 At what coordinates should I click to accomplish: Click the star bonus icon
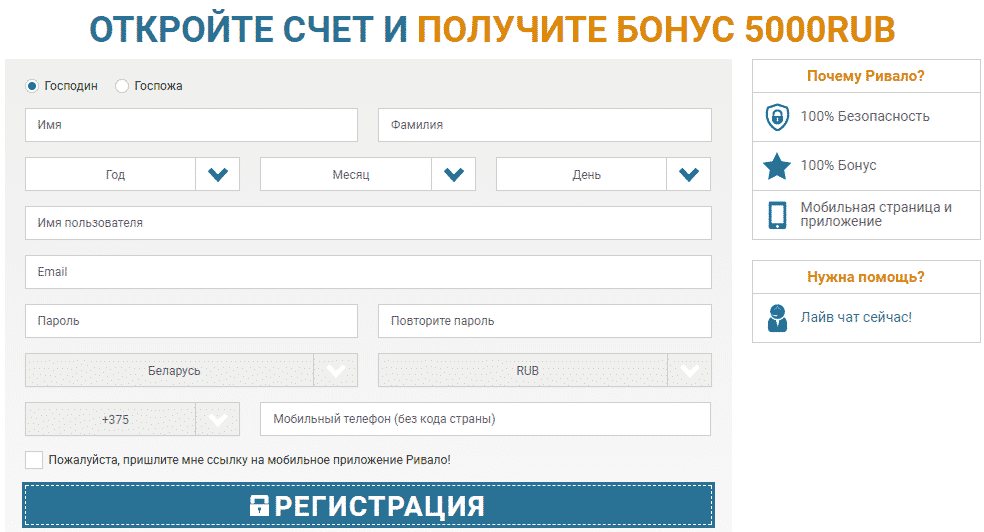[x=777, y=165]
